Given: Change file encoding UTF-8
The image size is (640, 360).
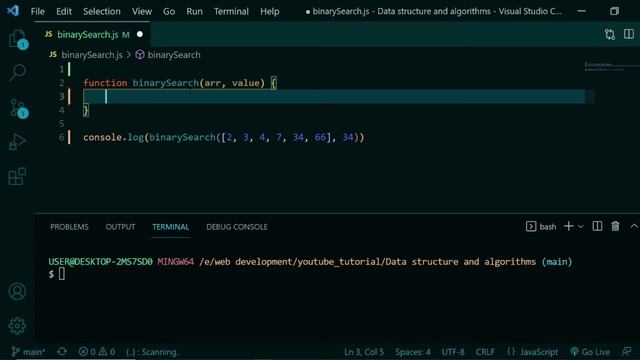Looking at the screenshot, I should coord(453,352).
